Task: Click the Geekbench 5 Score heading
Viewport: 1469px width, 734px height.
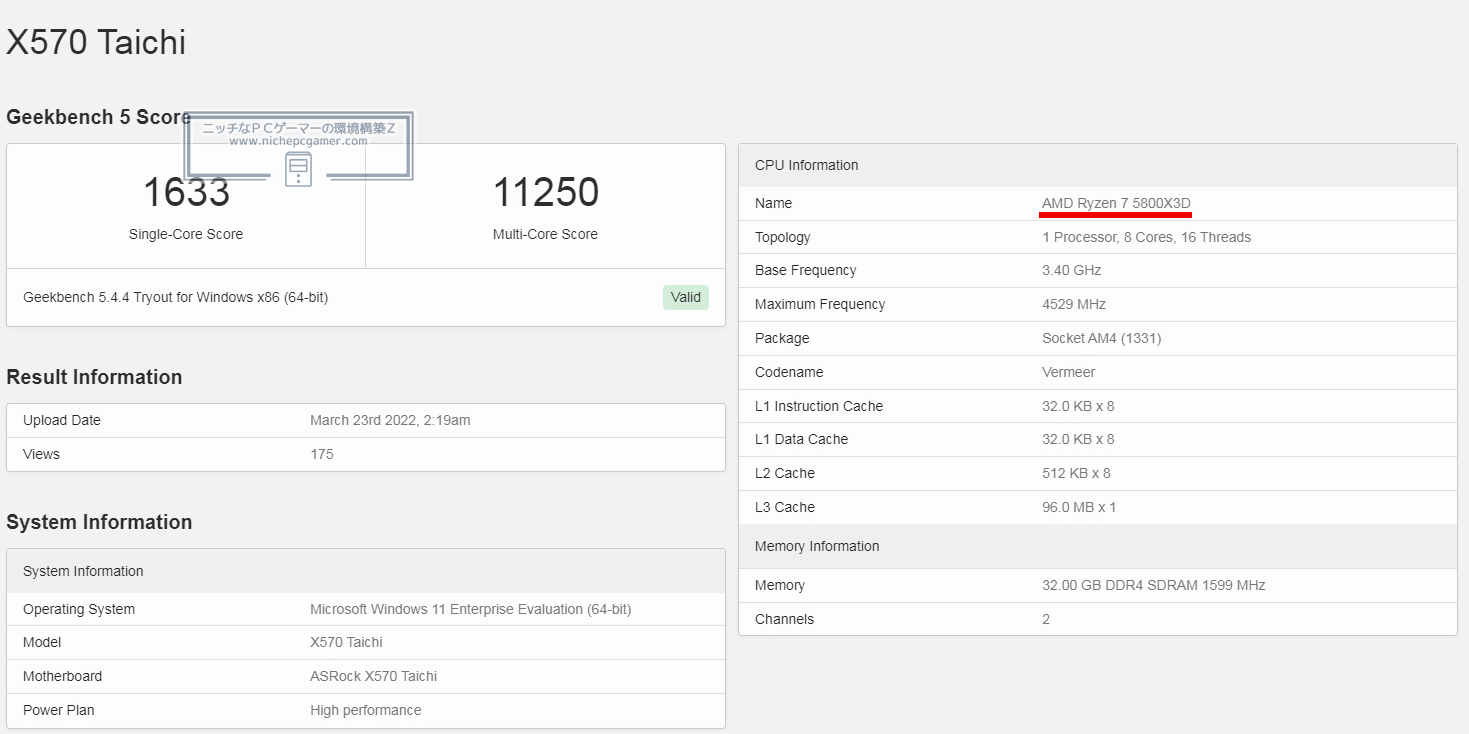Action: (98, 117)
